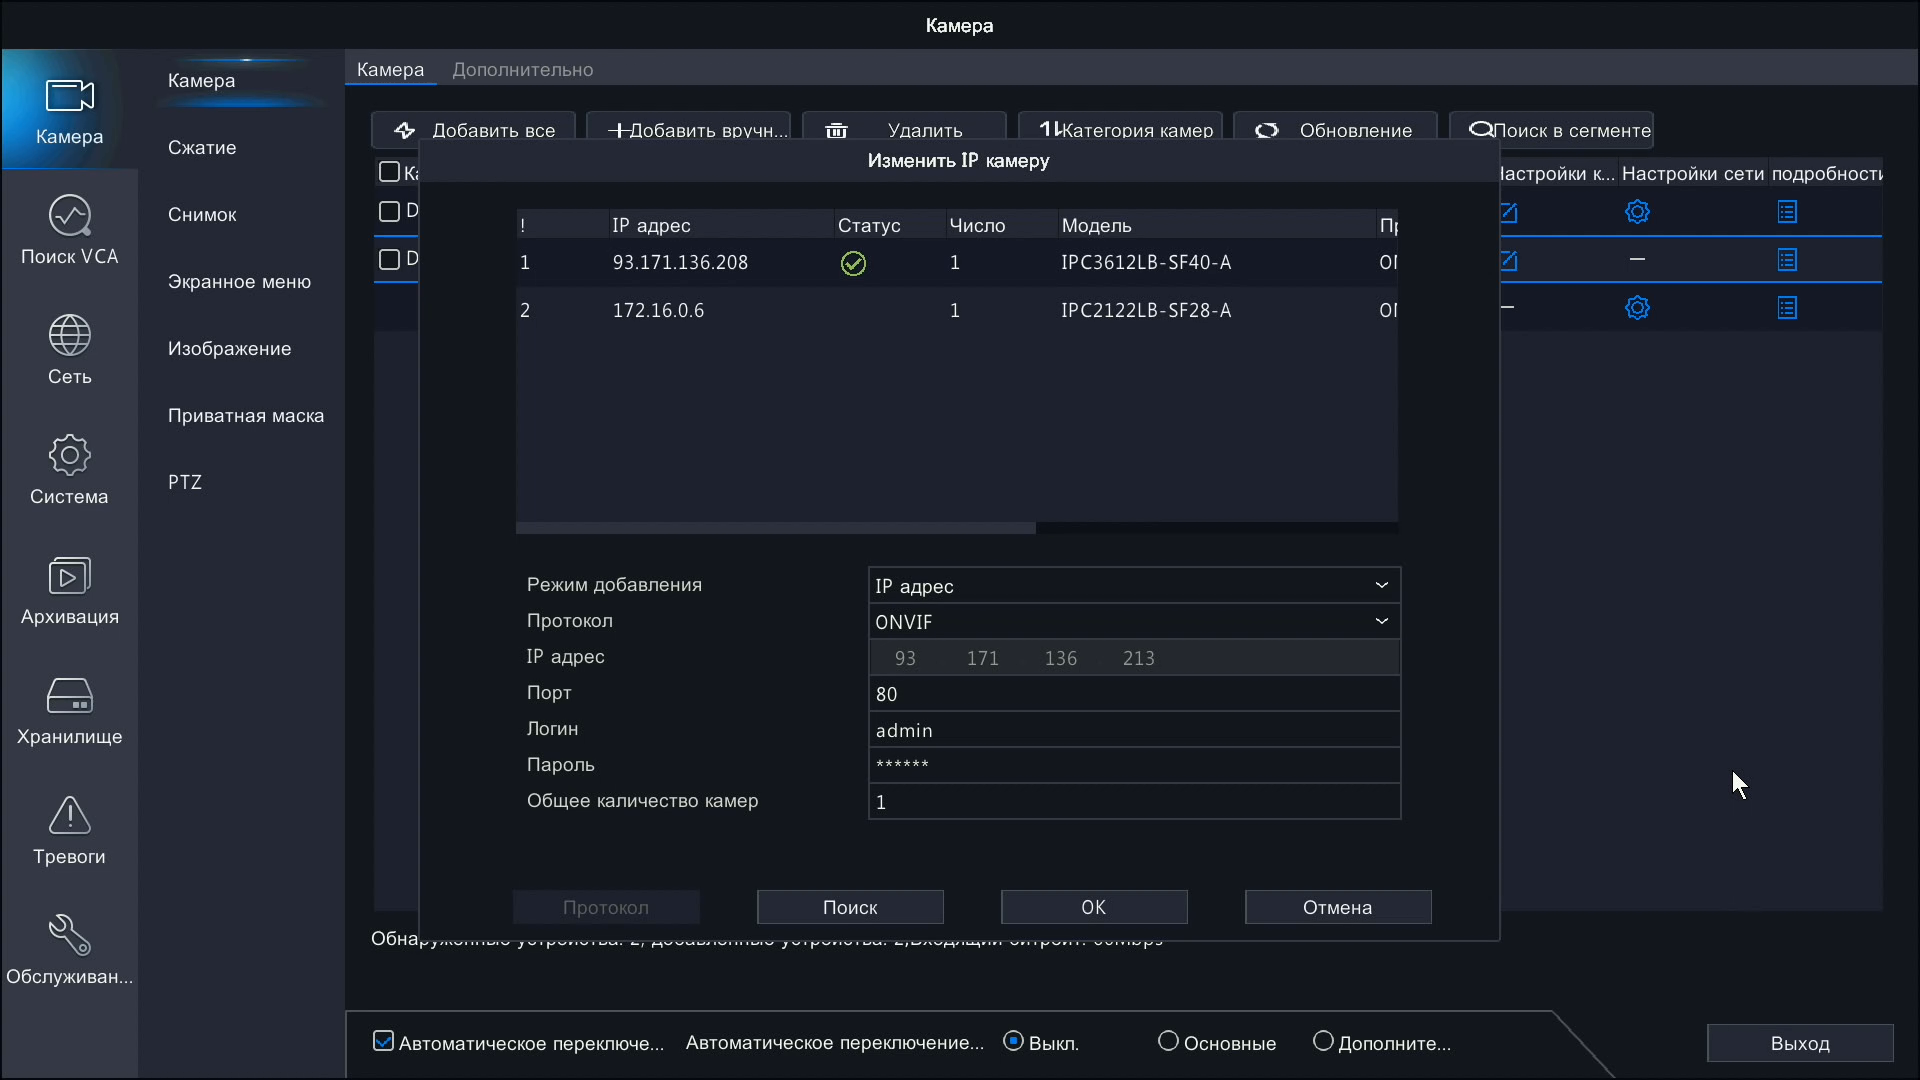
Task: Tick the header select-all checkbox in camera list
Action: (x=390, y=172)
